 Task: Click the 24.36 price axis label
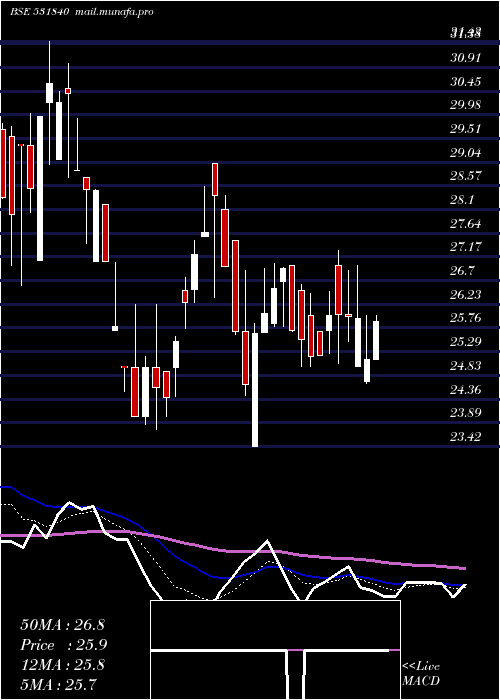(466, 390)
